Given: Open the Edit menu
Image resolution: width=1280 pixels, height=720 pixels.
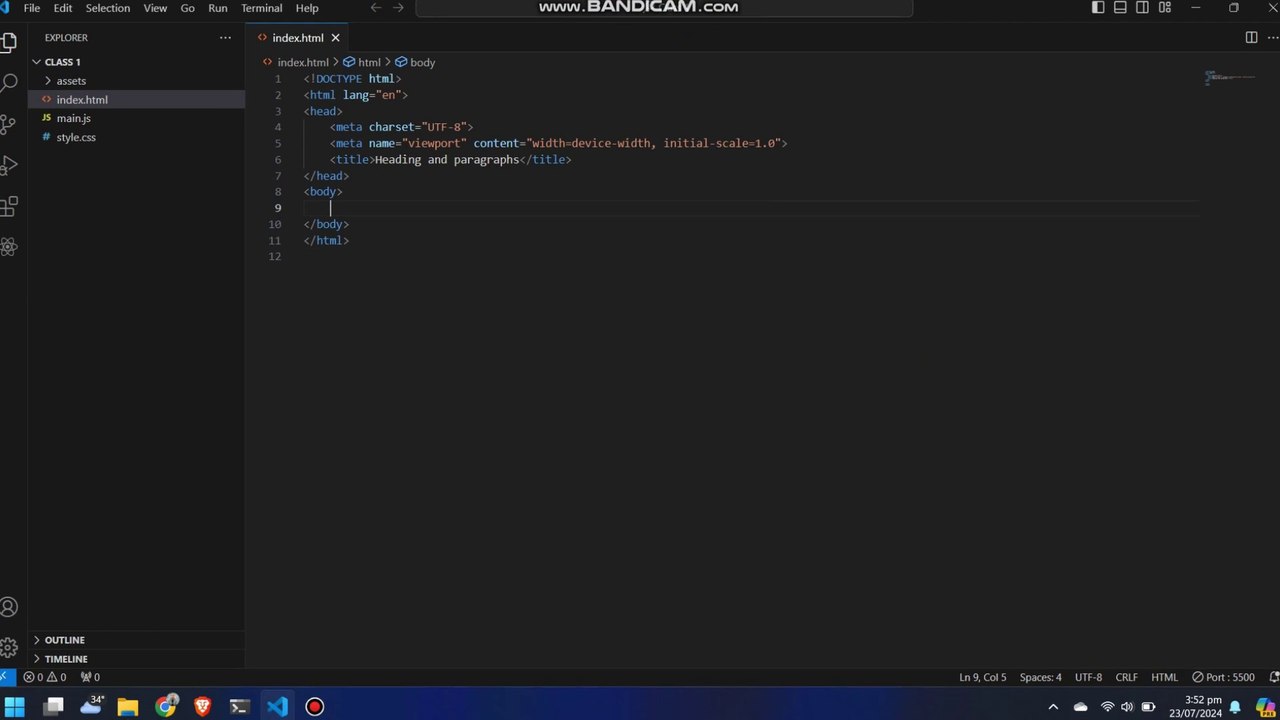Looking at the screenshot, I should point(63,8).
